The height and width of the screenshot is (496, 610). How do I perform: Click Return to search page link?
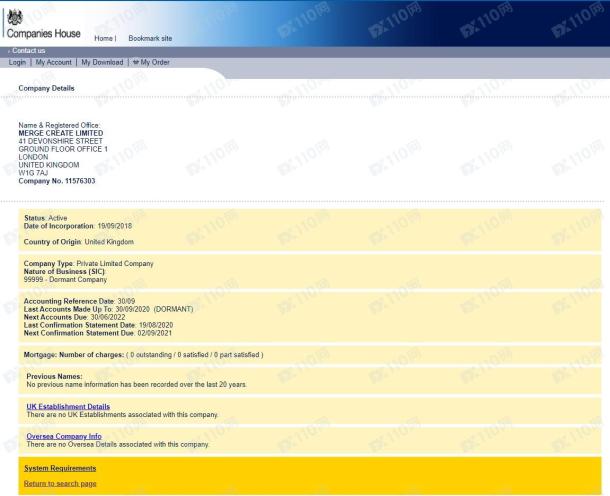pos(60,484)
